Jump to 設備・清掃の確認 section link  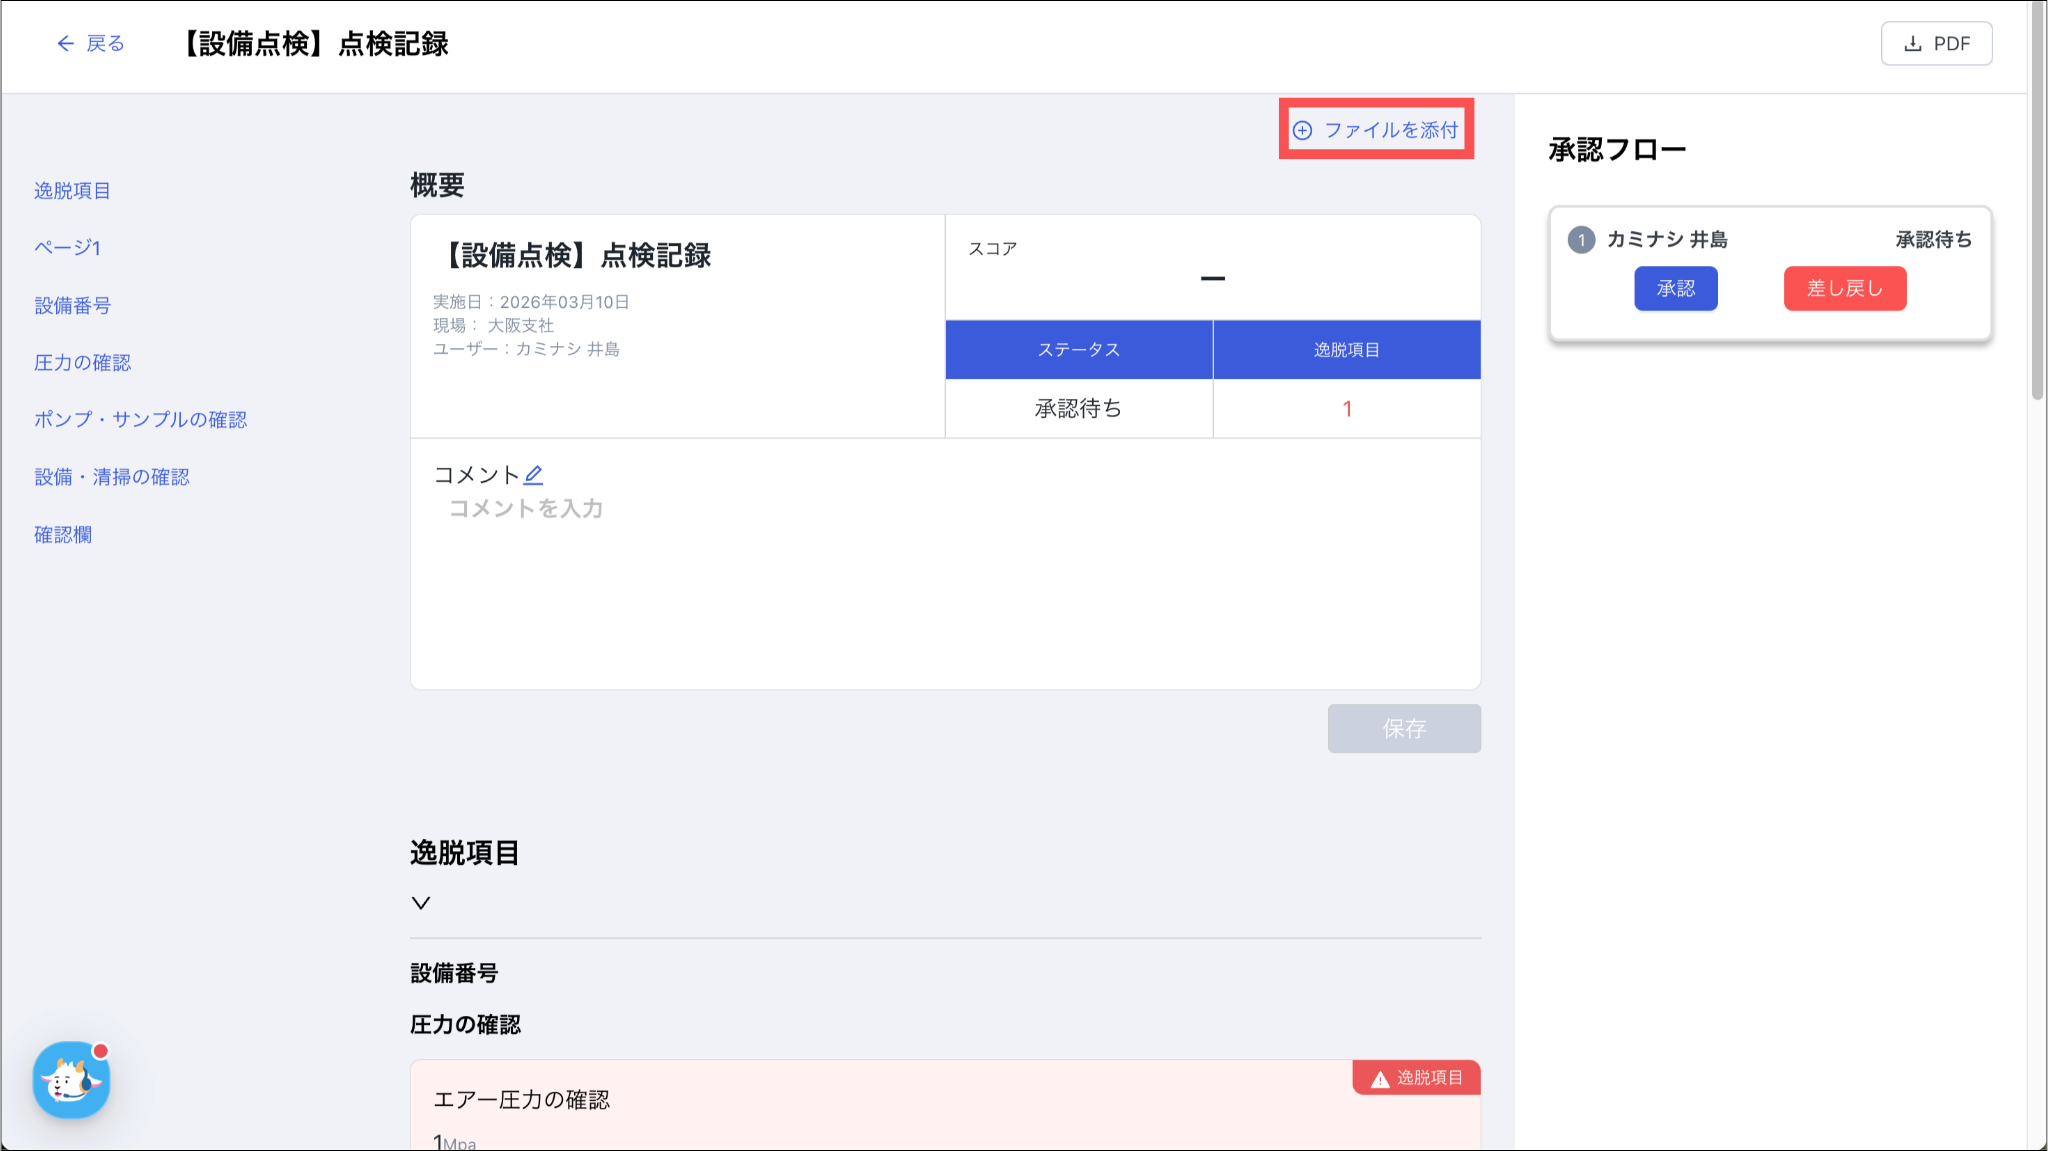pyautogui.click(x=111, y=477)
